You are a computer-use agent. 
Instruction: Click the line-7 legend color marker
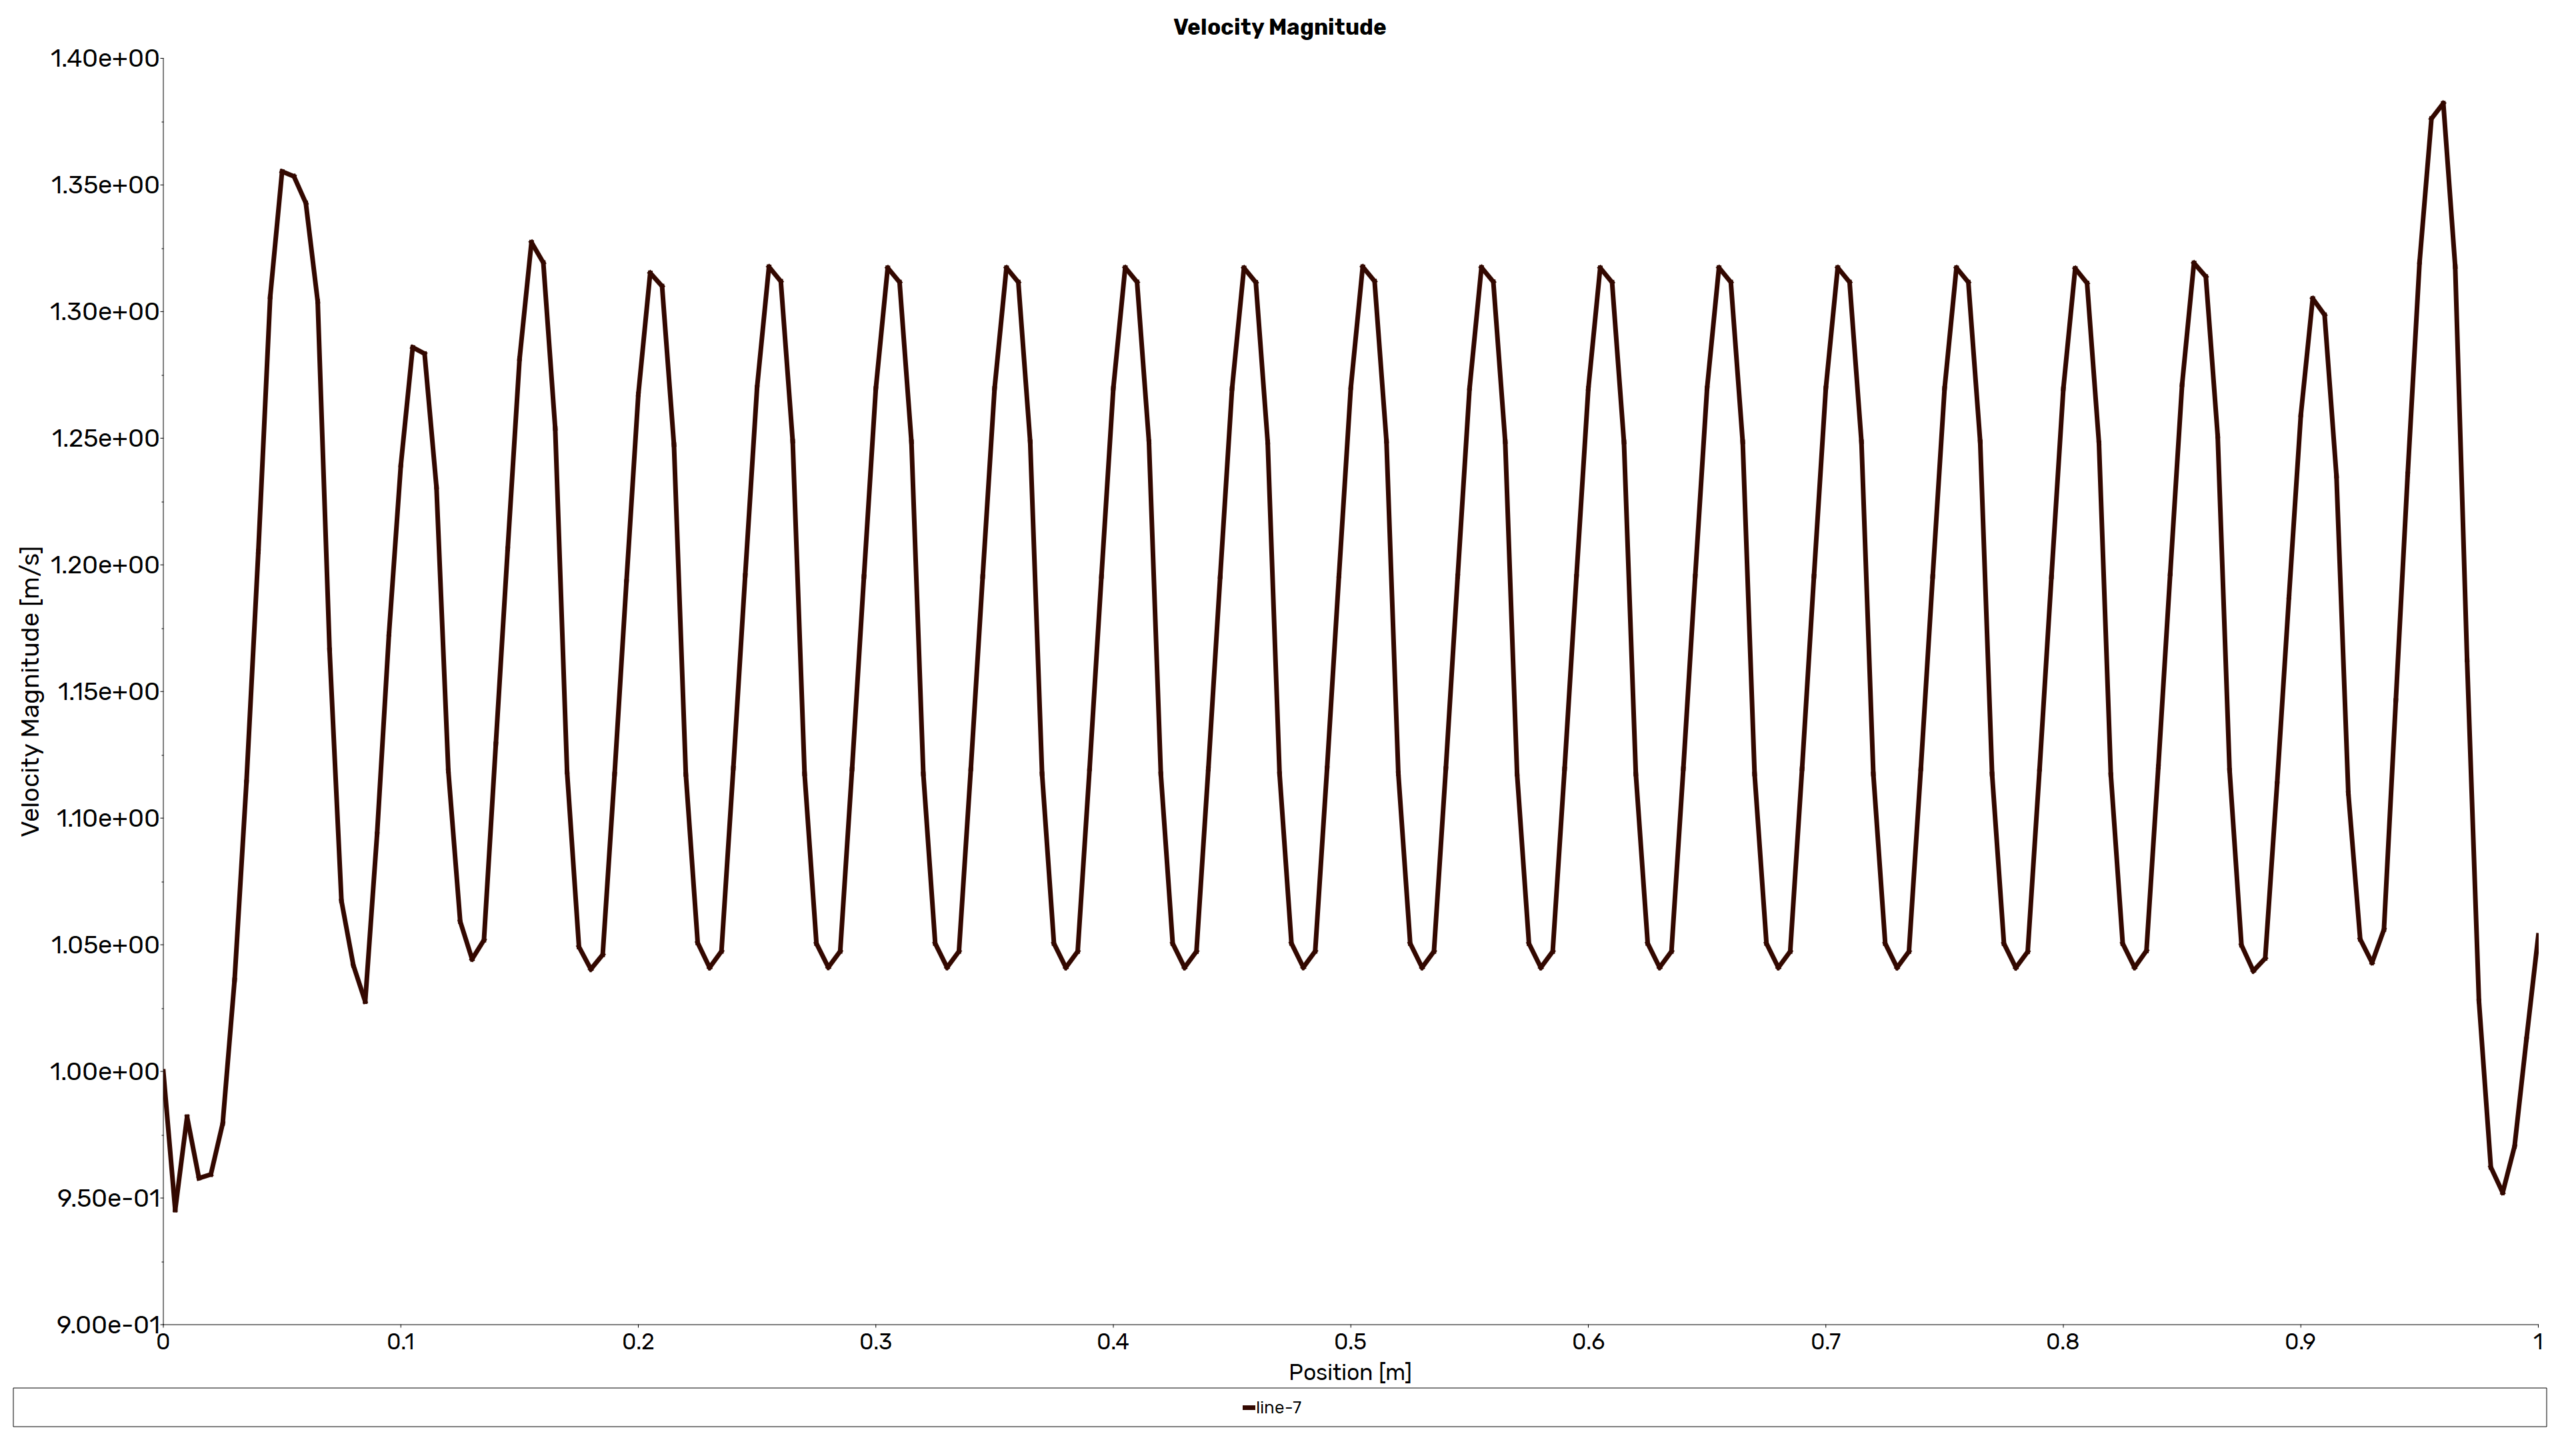[1248, 1408]
